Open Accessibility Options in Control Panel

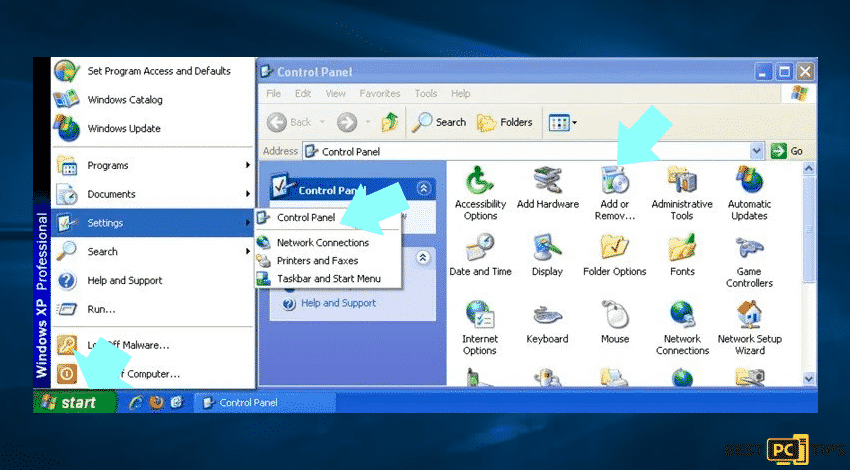point(480,193)
